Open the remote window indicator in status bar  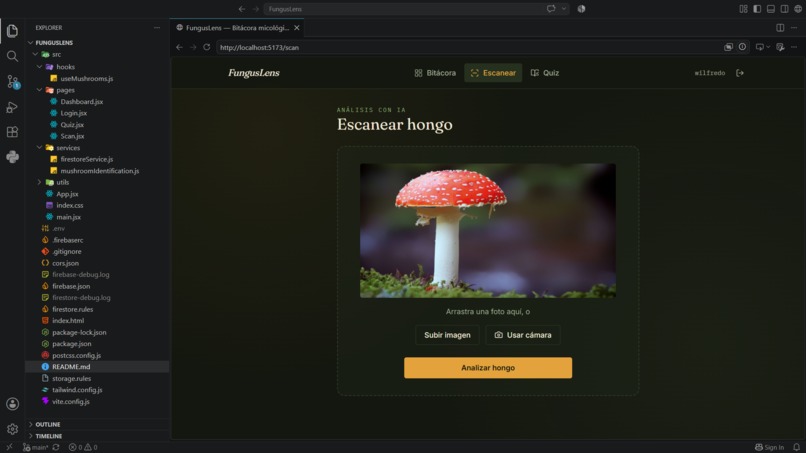(x=9, y=447)
